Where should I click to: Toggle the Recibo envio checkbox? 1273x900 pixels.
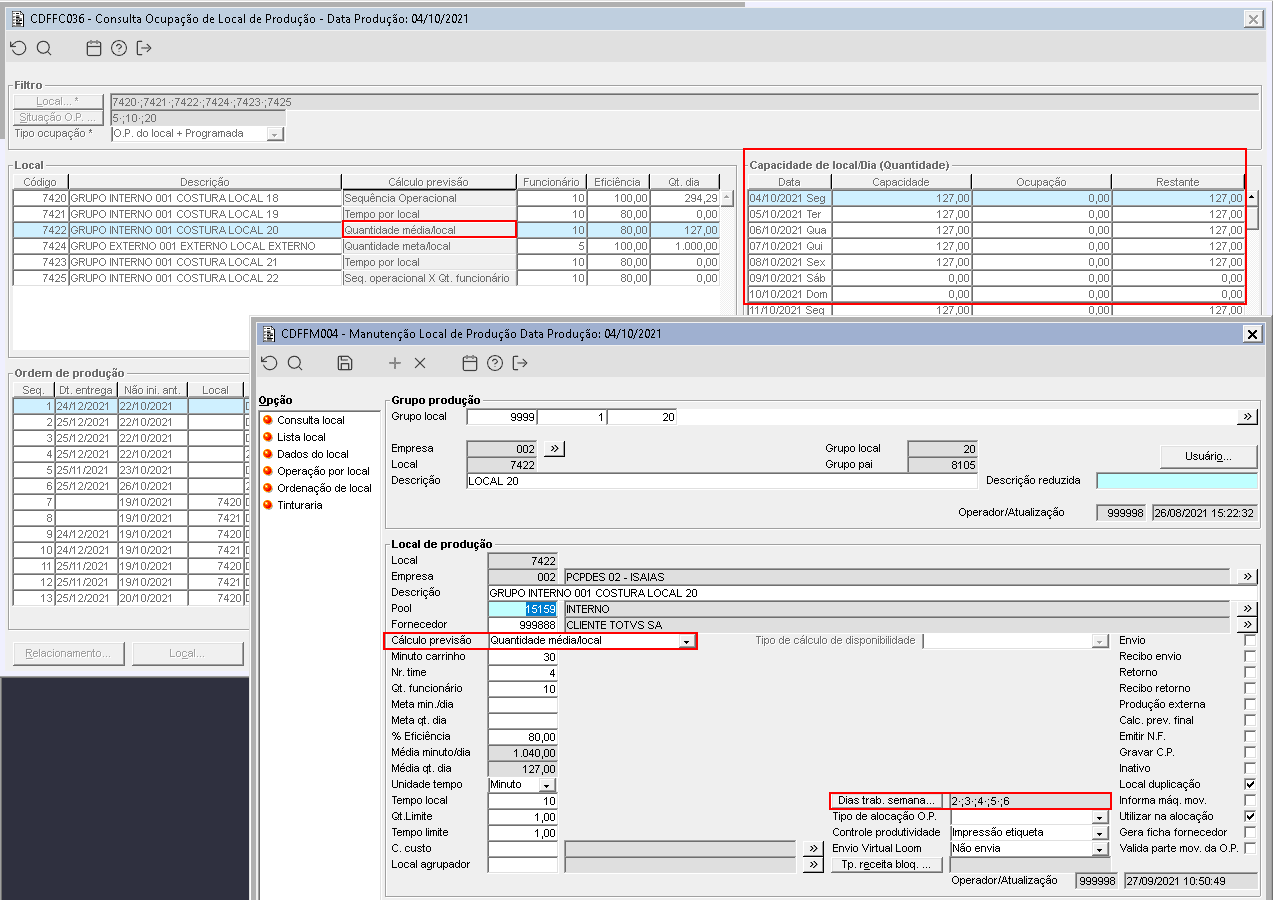(x=1250, y=656)
